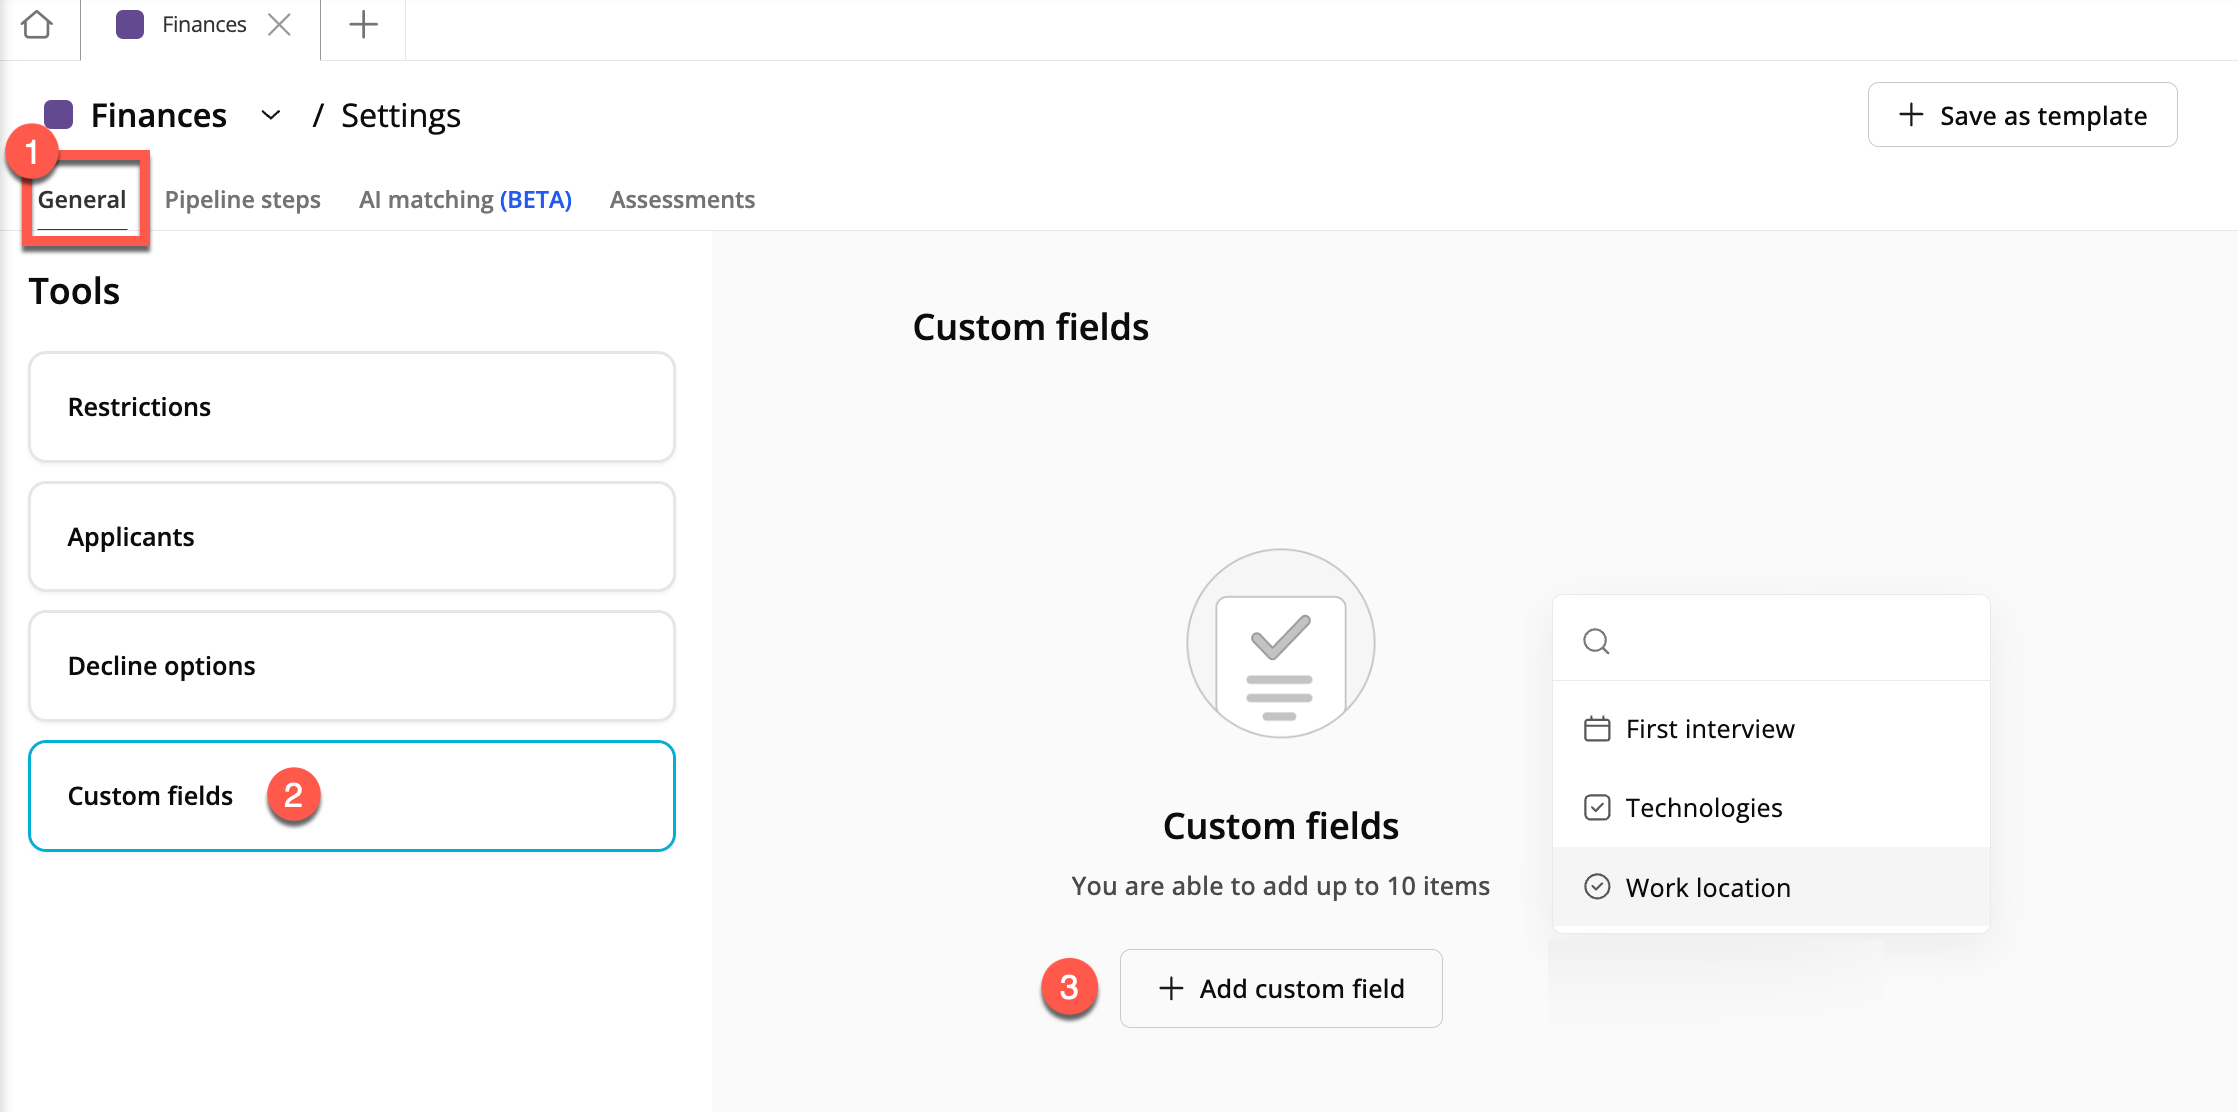The width and height of the screenshot is (2238, 1112).
Task: Click circle check icon beside Work location
Action: [x=1597, y=887]
